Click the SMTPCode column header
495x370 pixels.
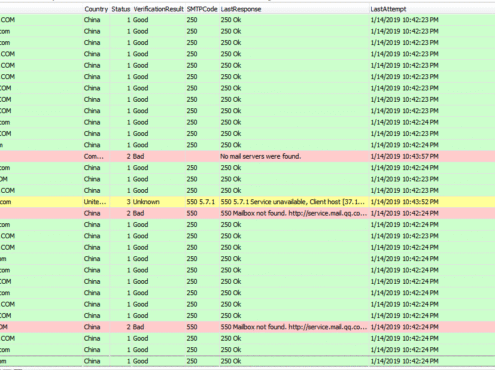[x=202, y=9]
